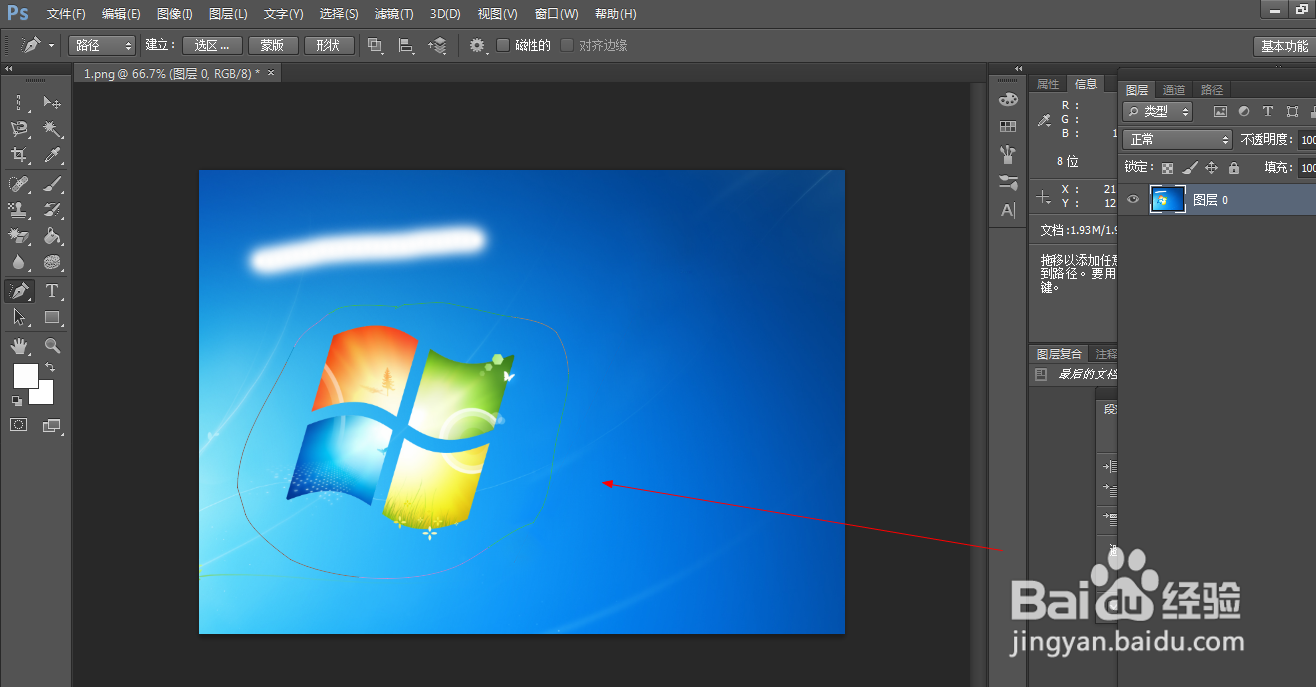The width and height of the screenshot is (1316, 687).
Task: Open path arrangement options
Action: click(x=437, y=45)
